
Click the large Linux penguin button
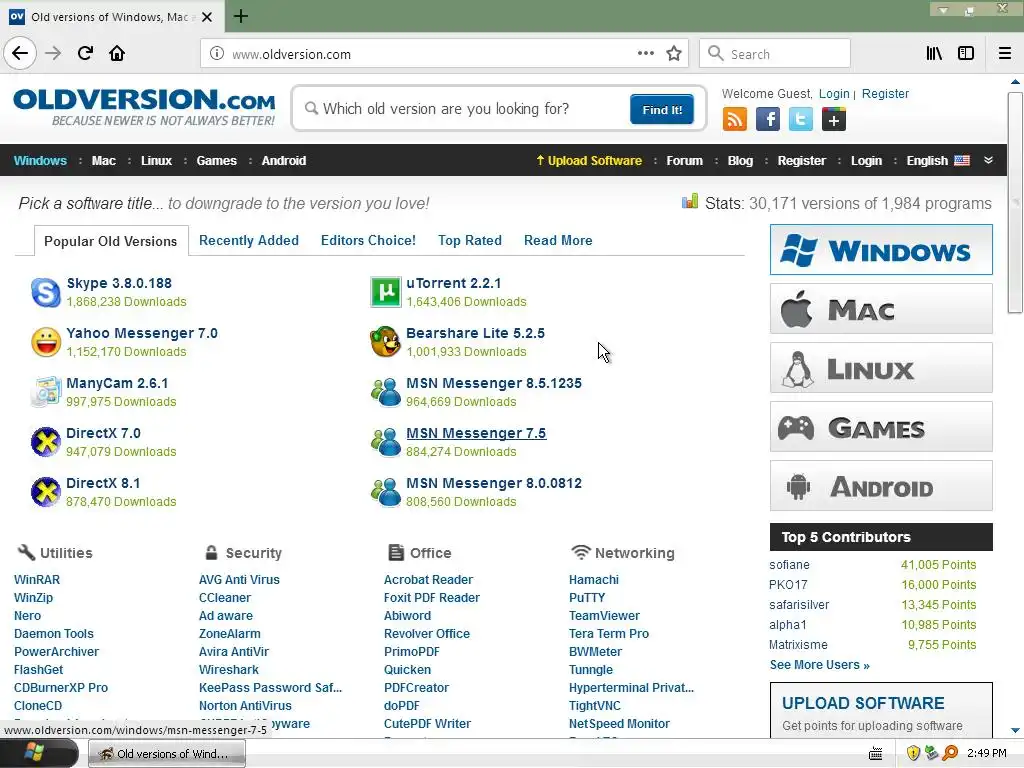(881, 368)
